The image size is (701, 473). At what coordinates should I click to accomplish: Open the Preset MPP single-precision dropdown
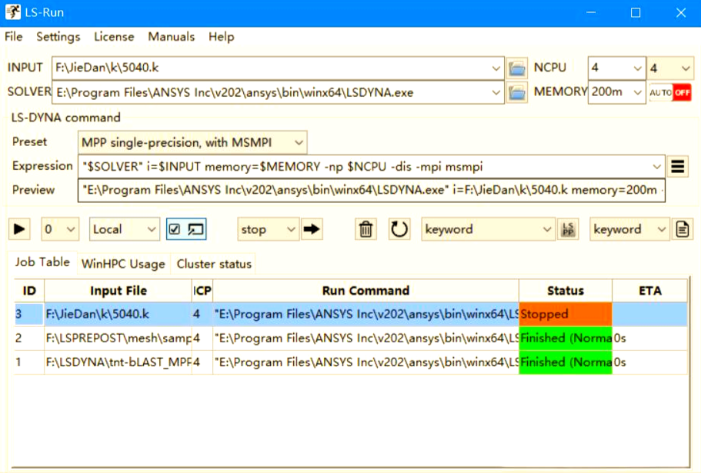191,142
